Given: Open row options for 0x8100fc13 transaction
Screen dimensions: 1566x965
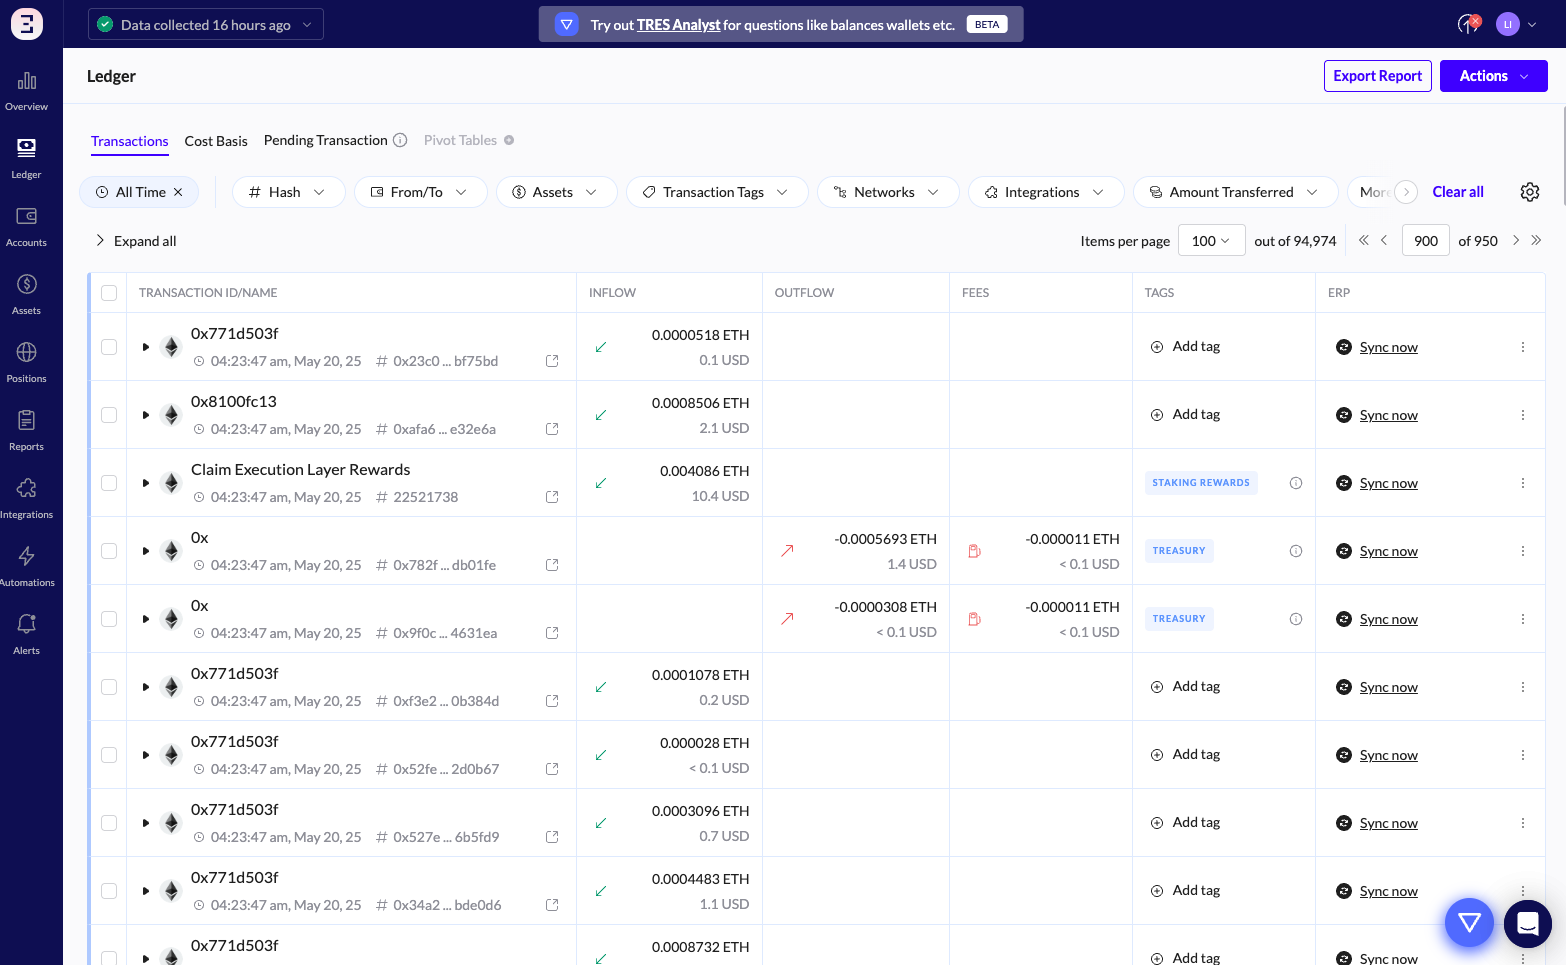Looking at the screenshot, I should point(1523,415).
